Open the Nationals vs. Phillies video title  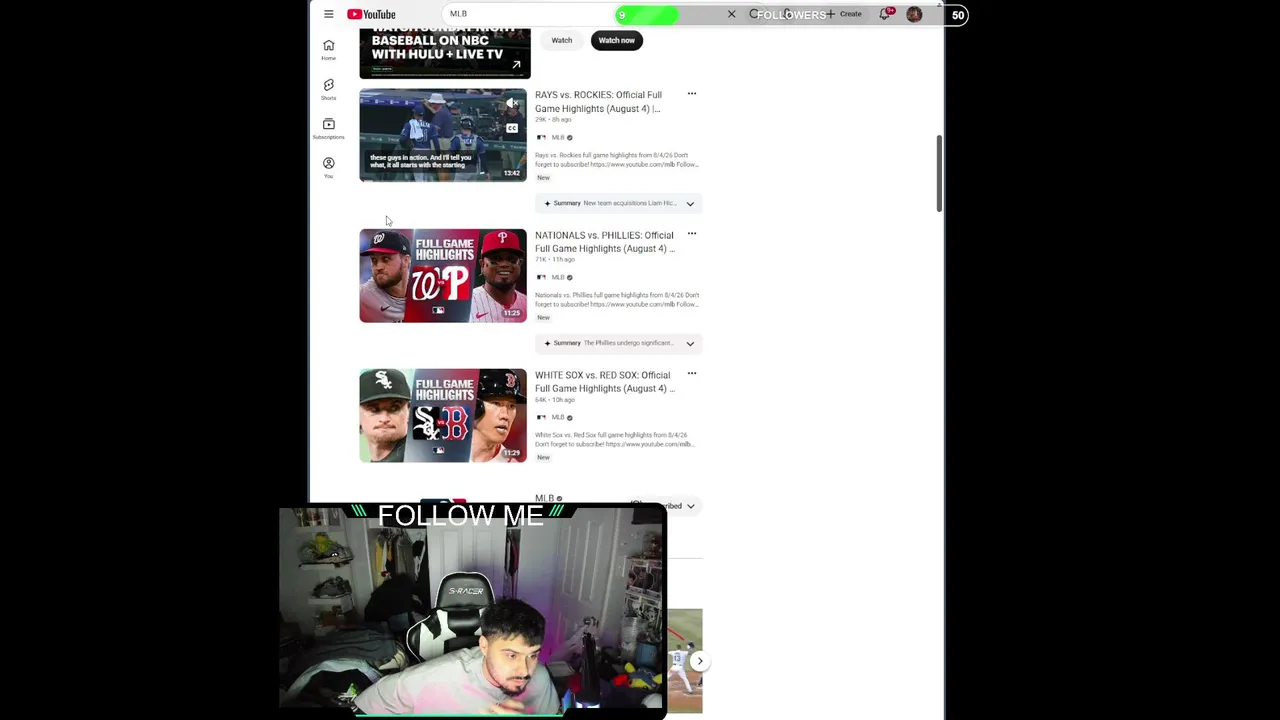click(x=605, y=242)
